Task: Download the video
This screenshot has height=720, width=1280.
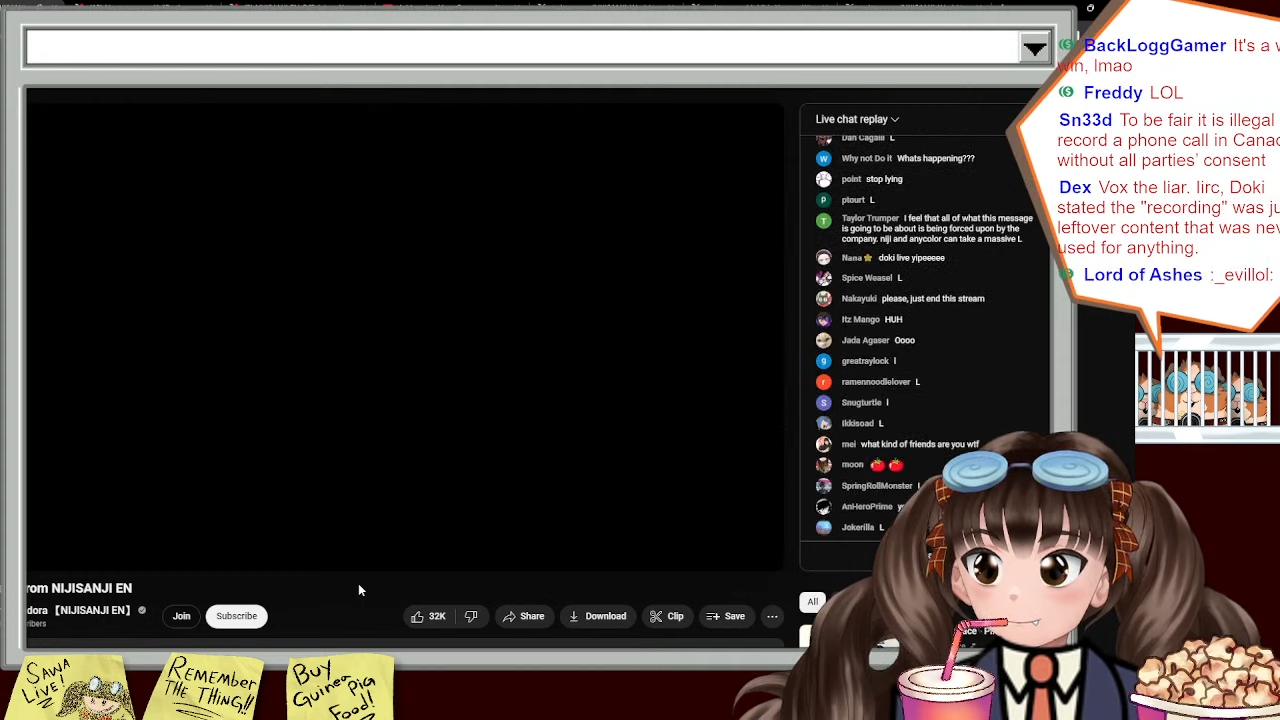Action: (x=597, y=616)
